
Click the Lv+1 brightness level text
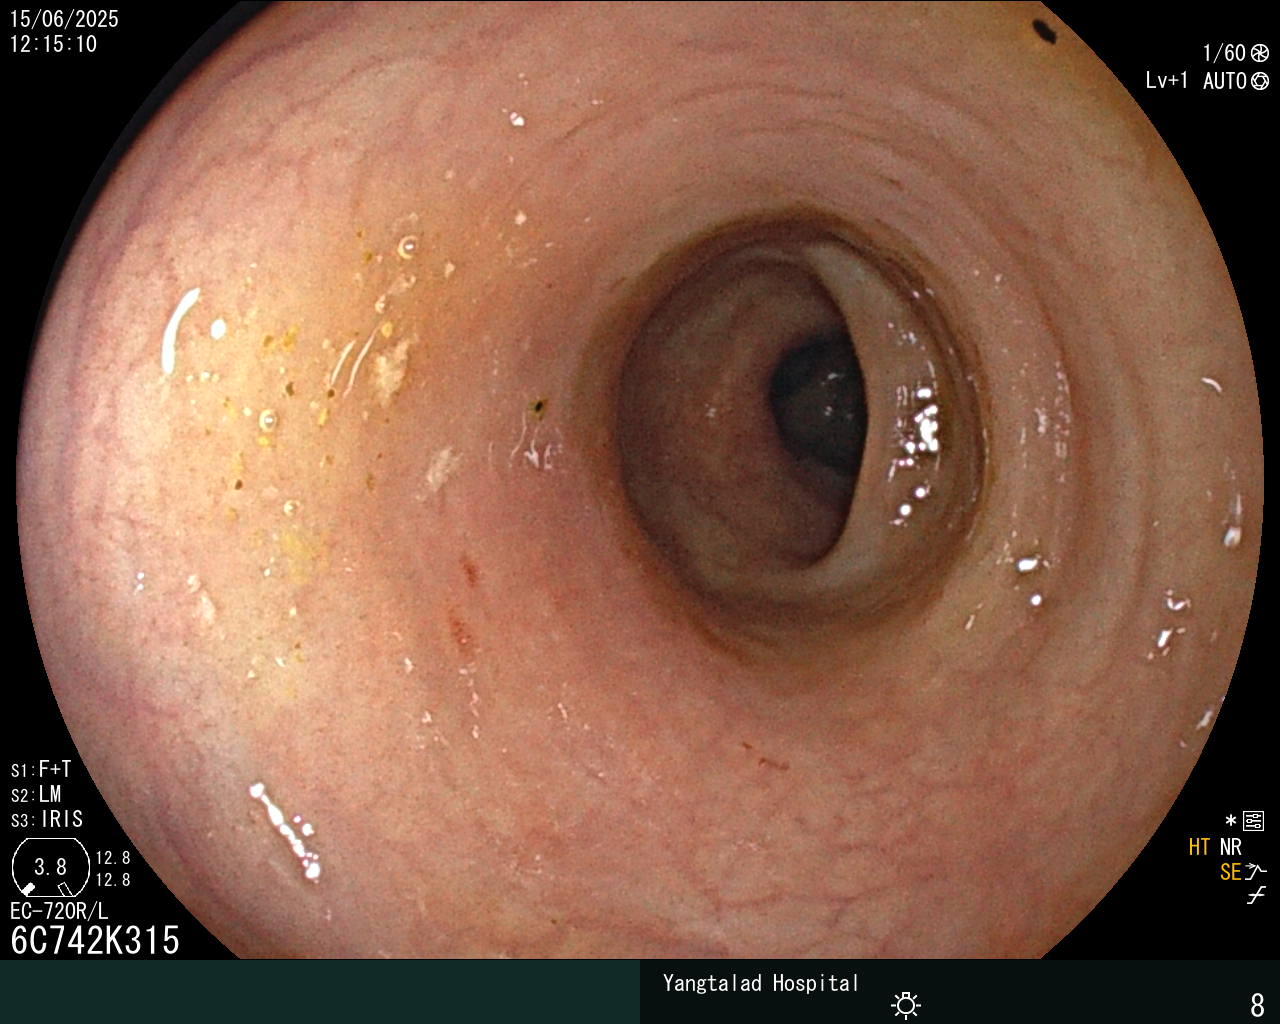[1167, 80]
